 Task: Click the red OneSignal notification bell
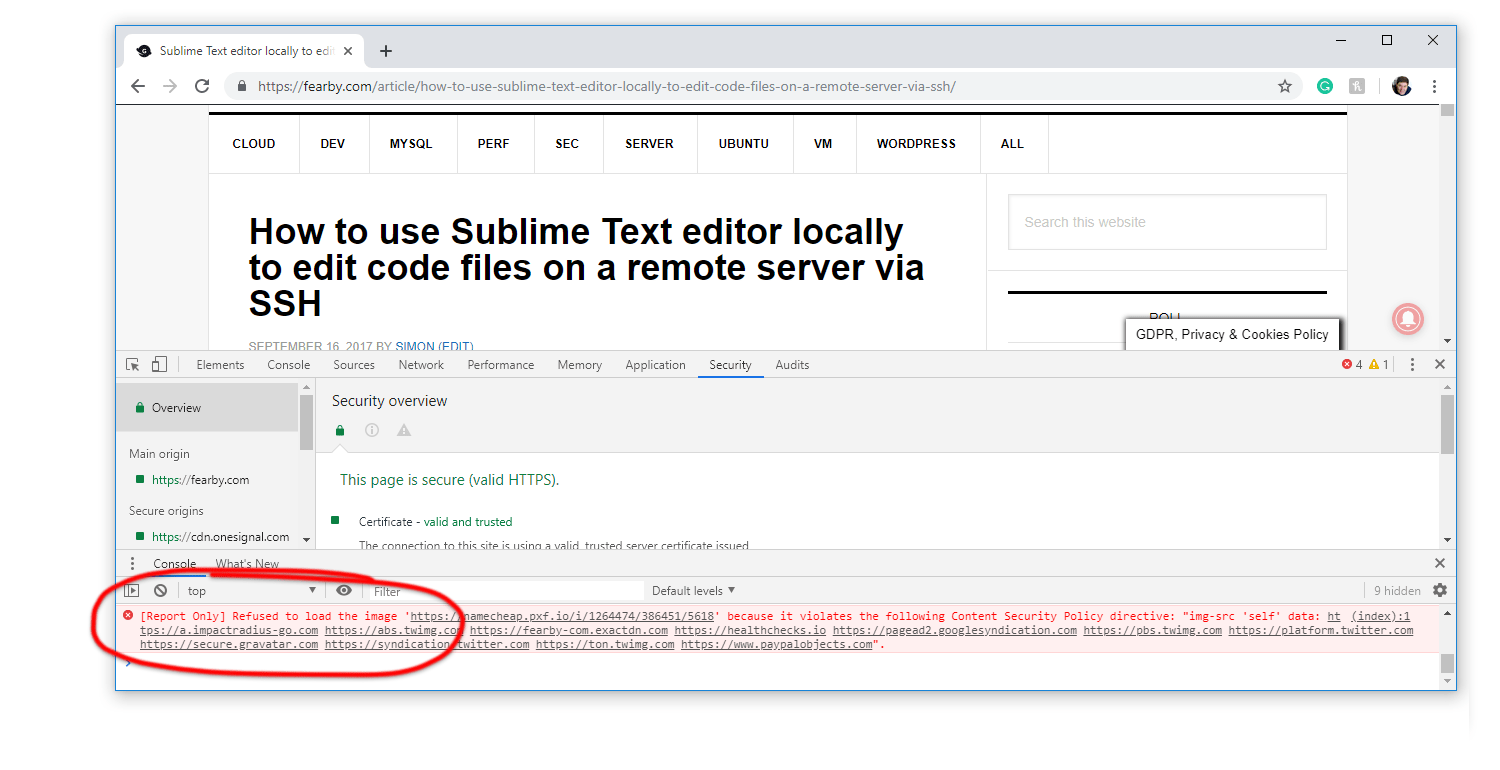pos(1408,319)
